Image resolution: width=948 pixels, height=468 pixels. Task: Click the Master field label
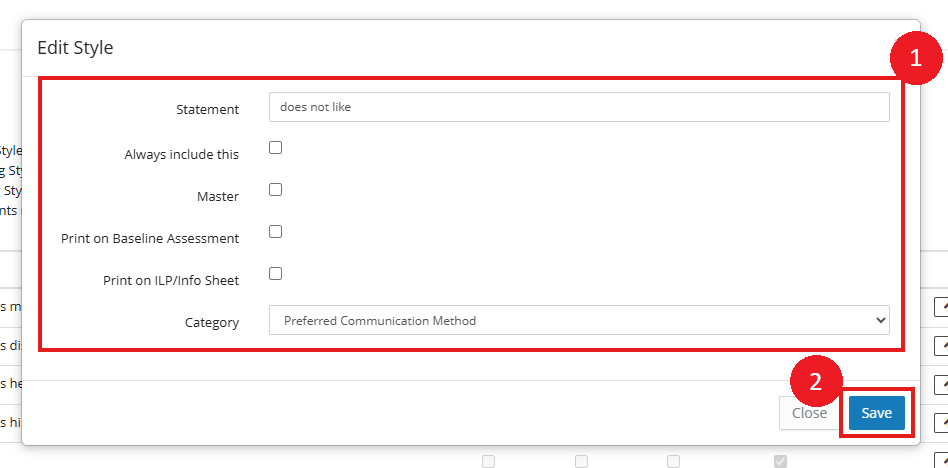click(218, 196)
